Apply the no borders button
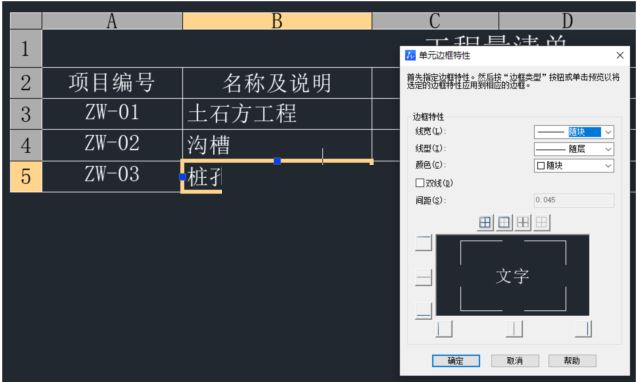The height and width of the screenshot is (382, 637). point(542,223)
